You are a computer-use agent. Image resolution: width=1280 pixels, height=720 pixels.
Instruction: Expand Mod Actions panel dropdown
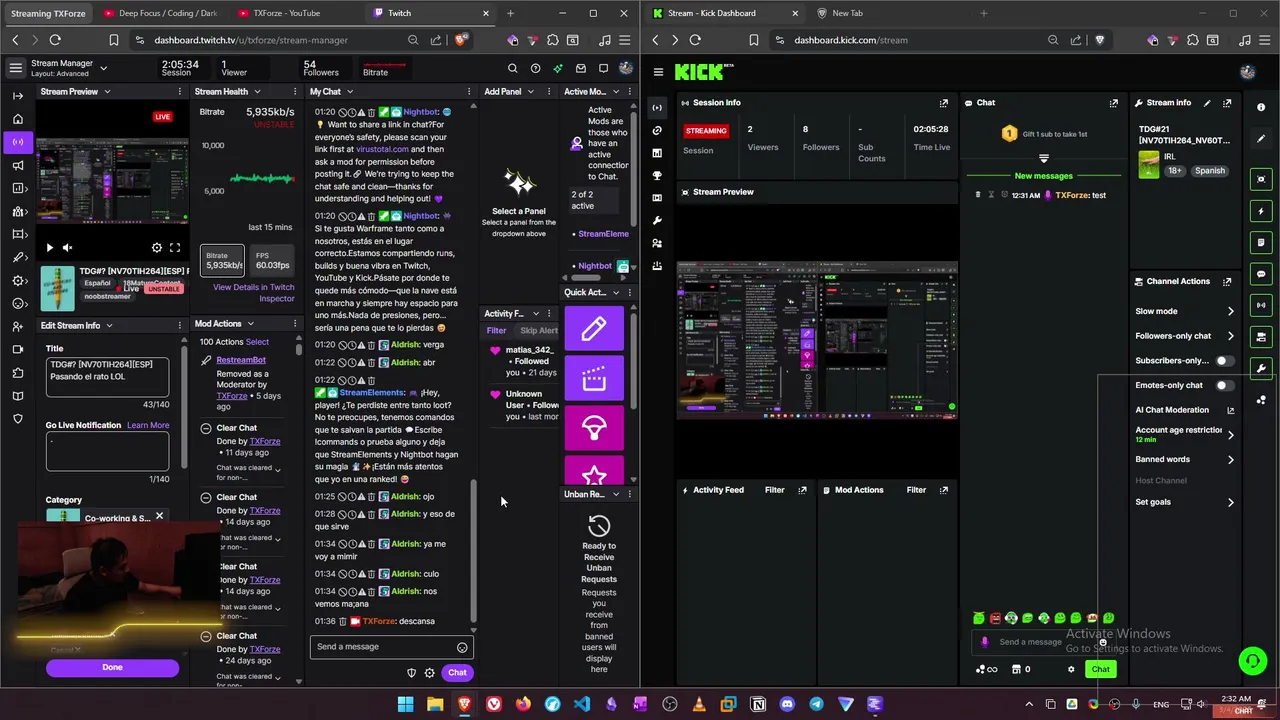point(250,324)
